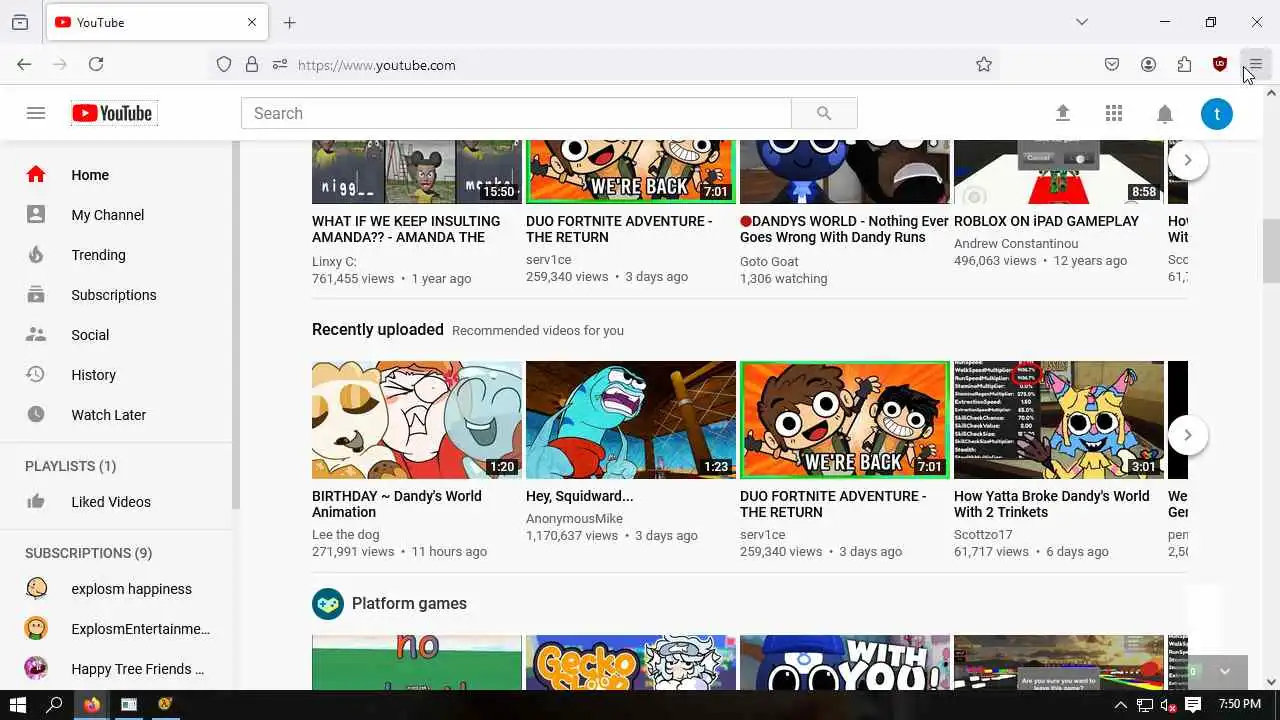
Task: Open the Firefox account icon
Action: [1148, 64]
